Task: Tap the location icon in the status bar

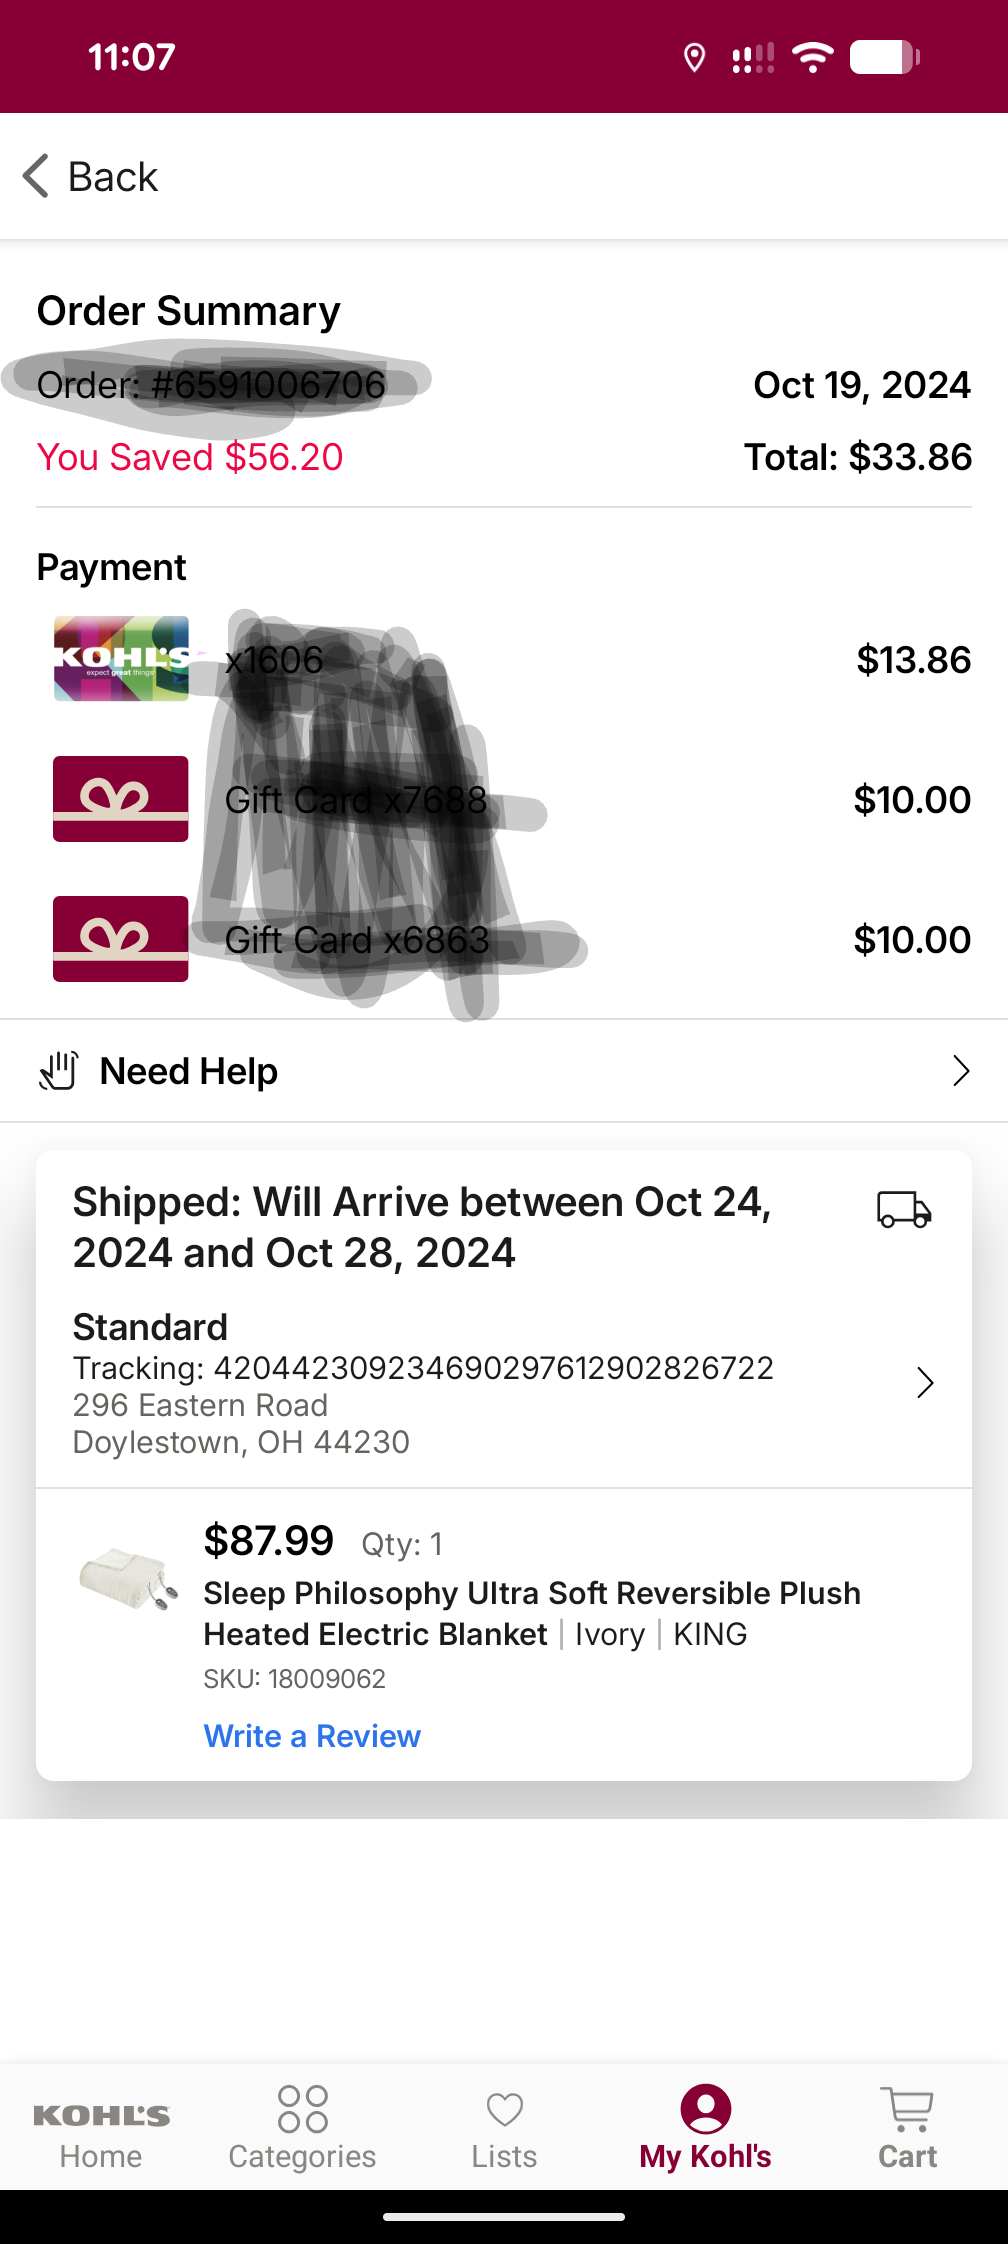Action: pyautogui.click(x=694, y=58)
